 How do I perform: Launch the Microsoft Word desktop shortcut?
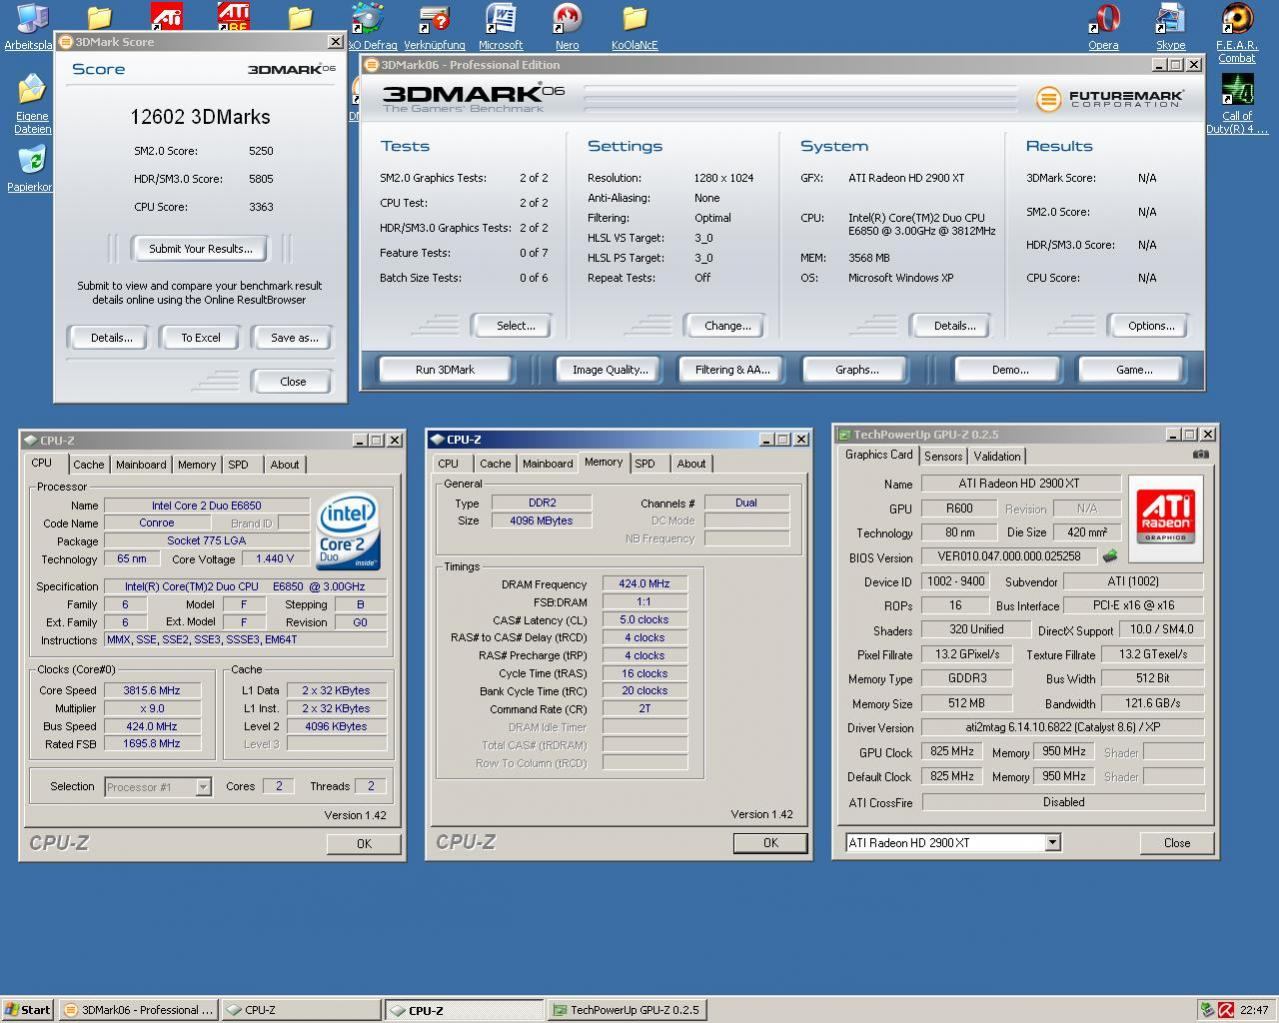(x=500, y=20)
